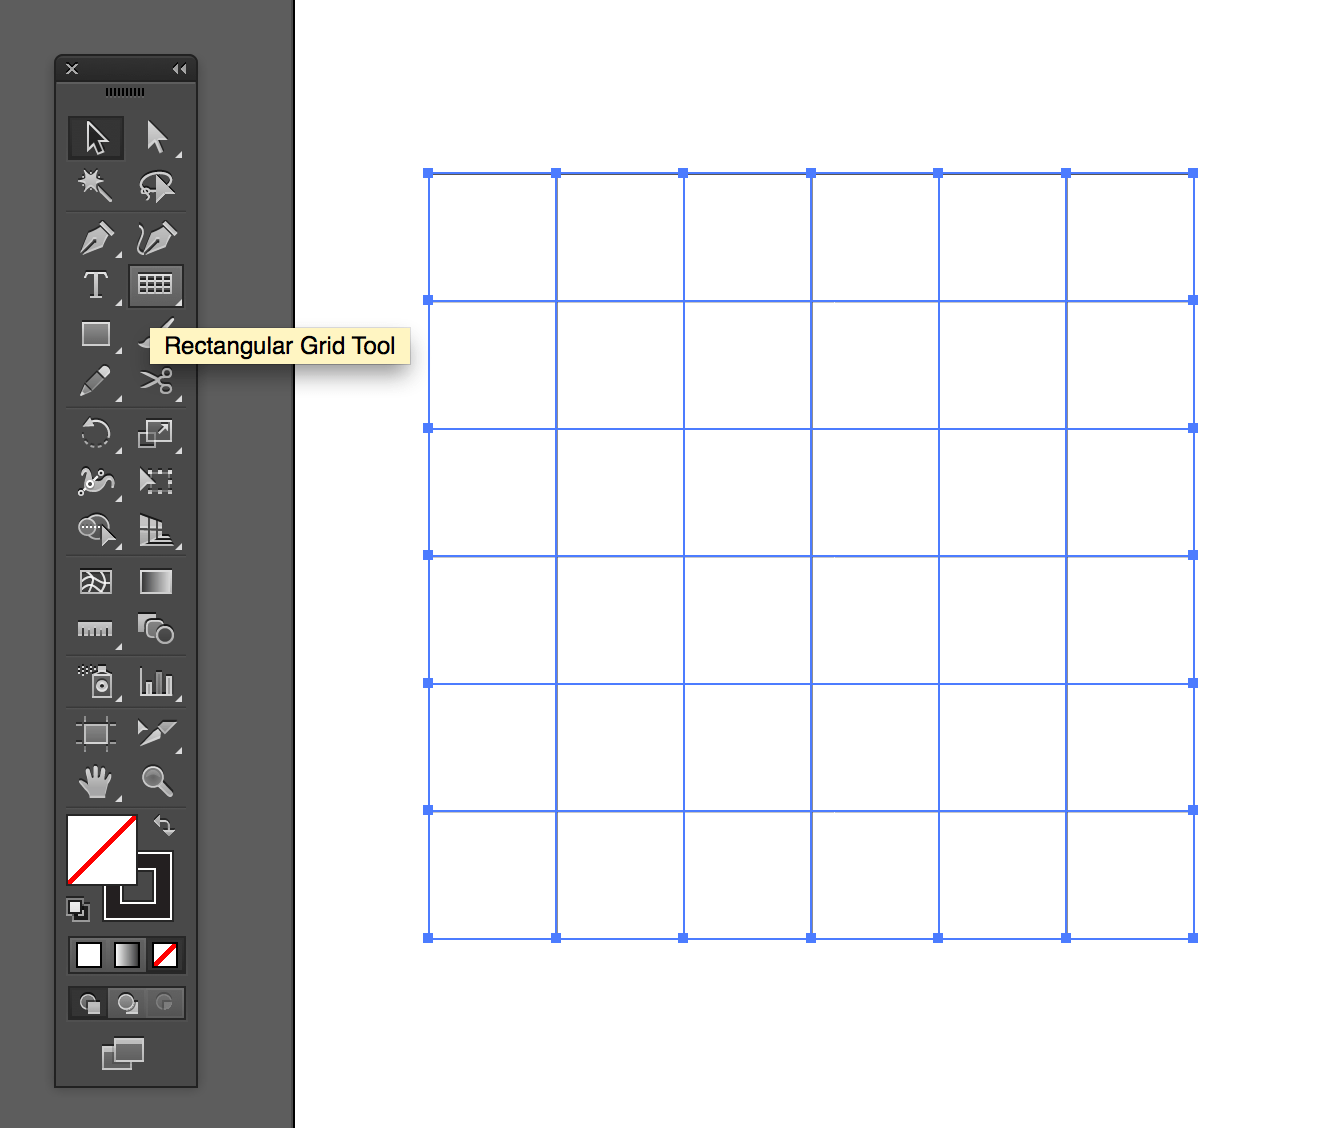Enable Draw Normal mode
Viewport: 1322px width, 1128px height.
(89, 1002)
